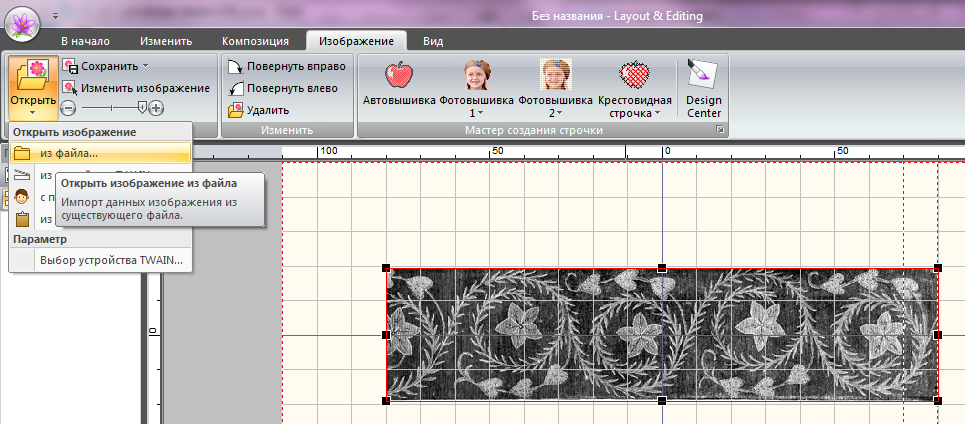This screenshot has width=965, height=425.
Task: Click the Открыть image folder icon
Action: 33,75
